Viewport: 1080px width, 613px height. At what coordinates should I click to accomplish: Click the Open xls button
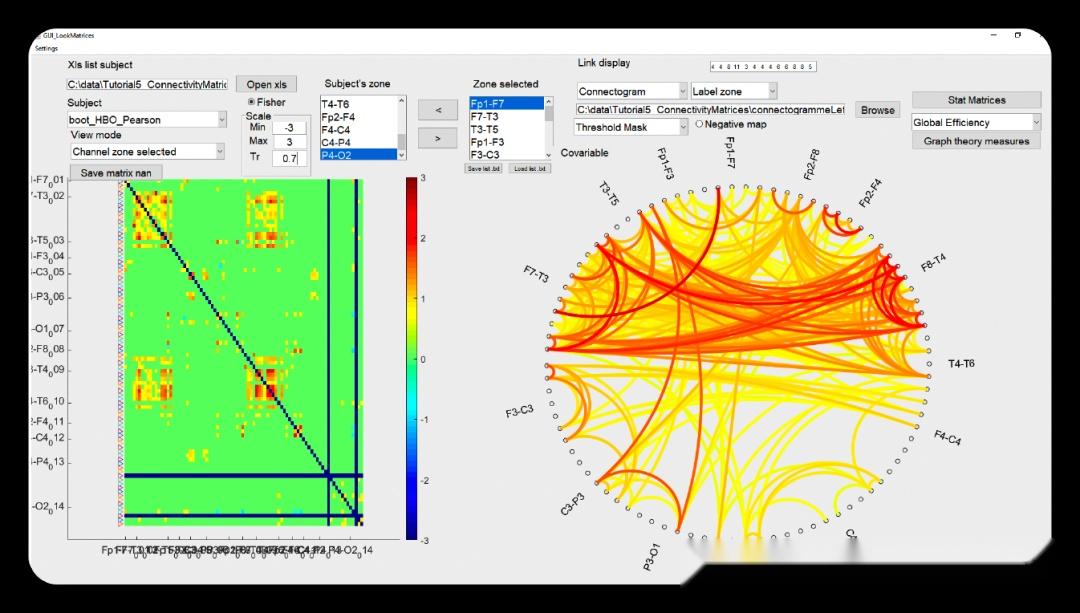267,84
